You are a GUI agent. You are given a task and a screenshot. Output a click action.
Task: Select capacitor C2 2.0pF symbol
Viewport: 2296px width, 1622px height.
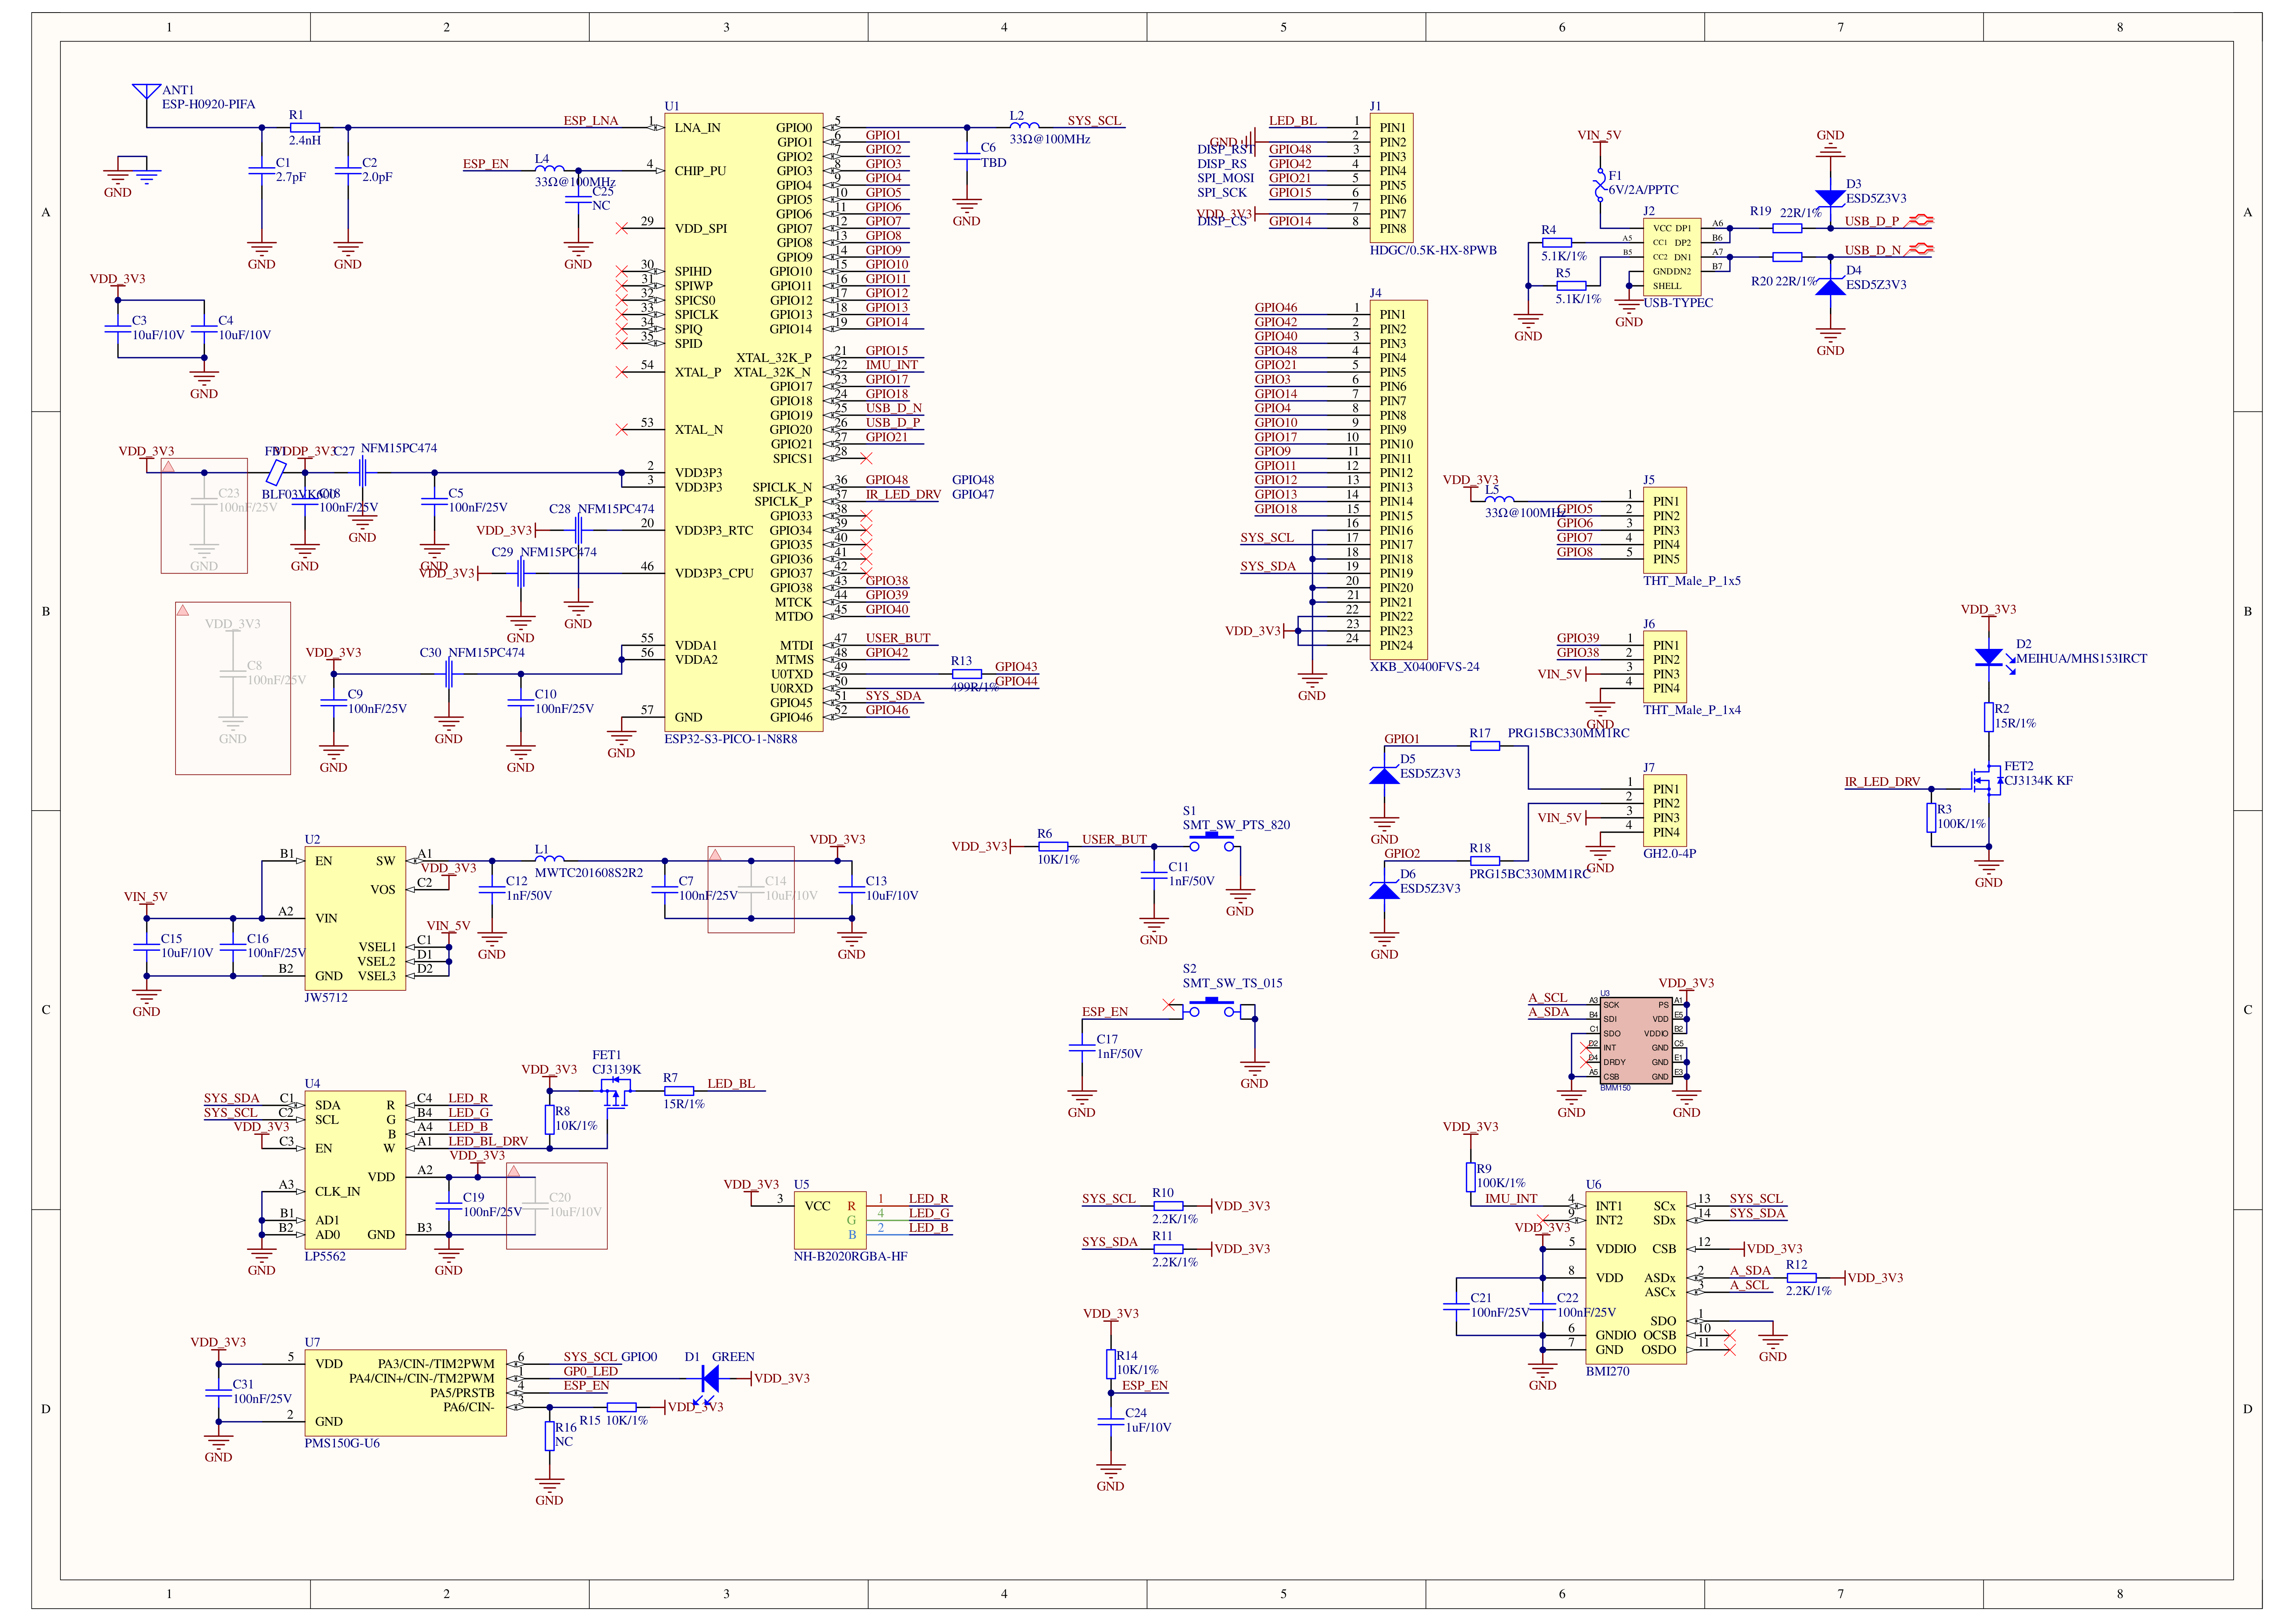coord(347,171)
